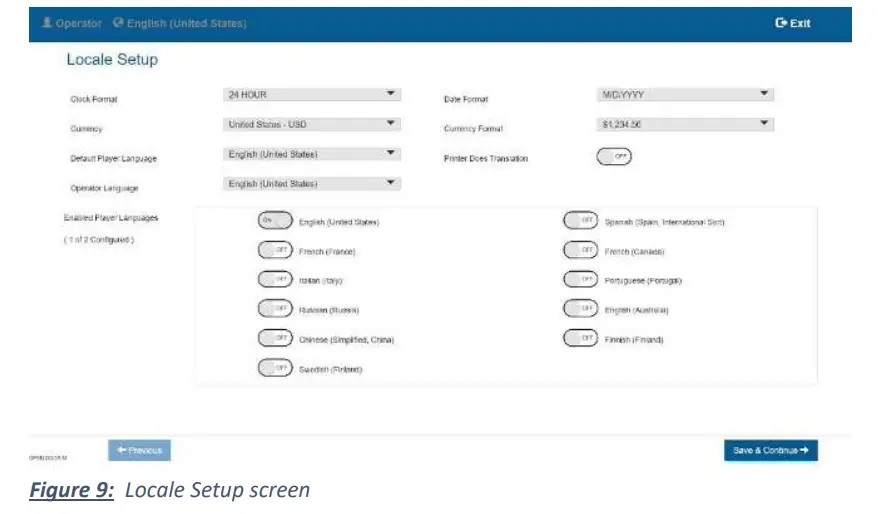Screen dimensions: 887x514
Task: Open the Currency dropdown
Action: 312,125
